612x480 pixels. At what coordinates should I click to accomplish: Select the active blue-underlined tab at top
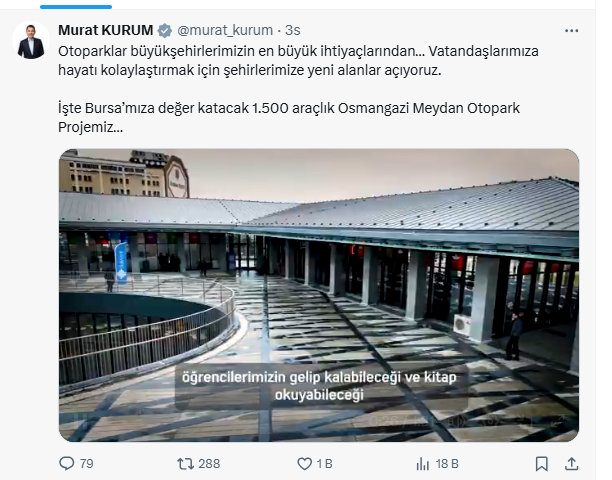pos(76,7)
